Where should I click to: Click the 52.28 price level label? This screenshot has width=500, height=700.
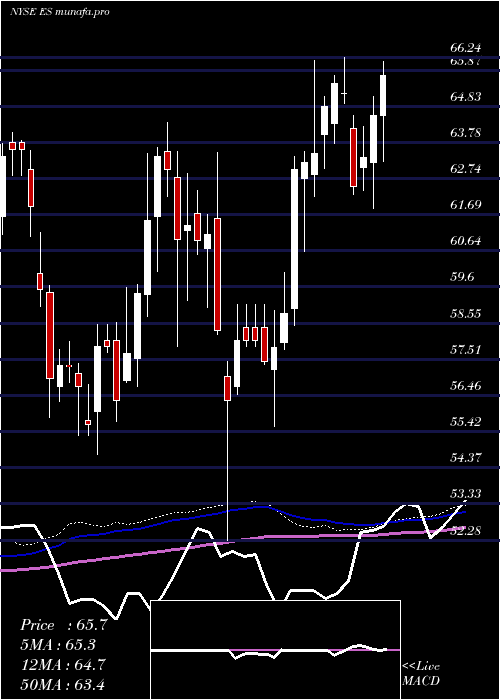(x=466, y=531)
